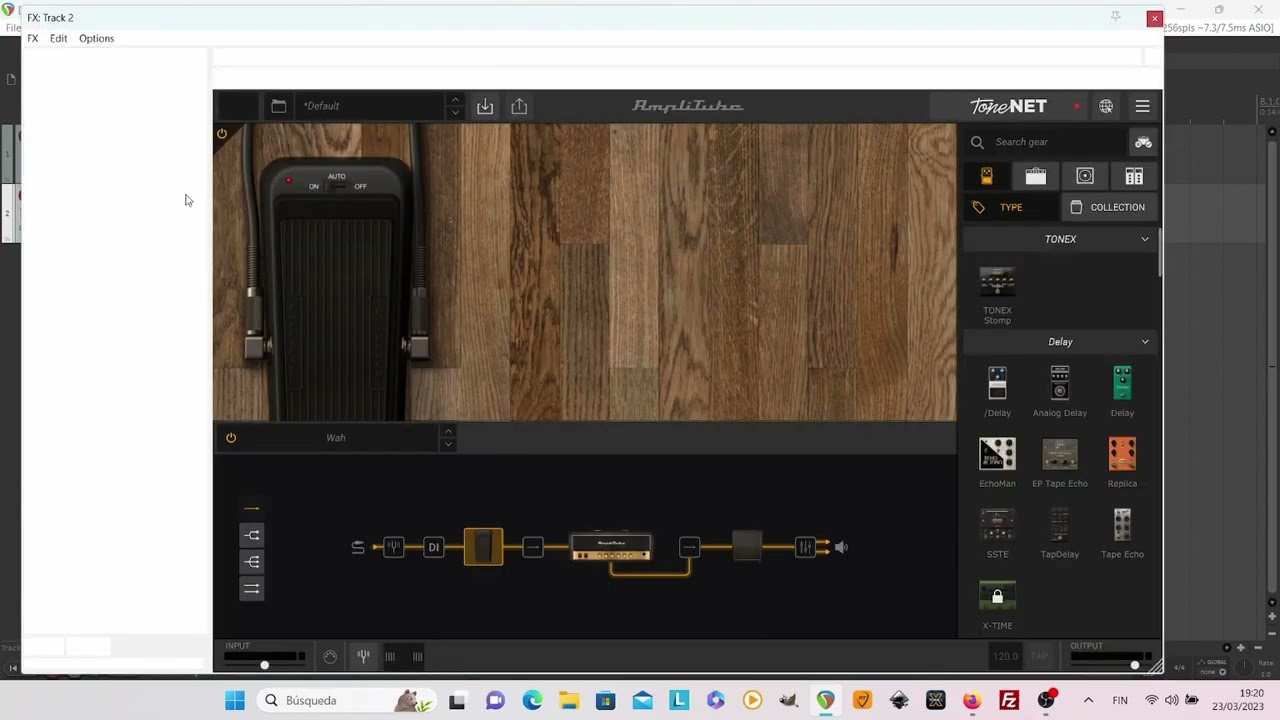Toggle the Wah model power button
Viewport: 1280px width, 720px height.
point(231,438)
